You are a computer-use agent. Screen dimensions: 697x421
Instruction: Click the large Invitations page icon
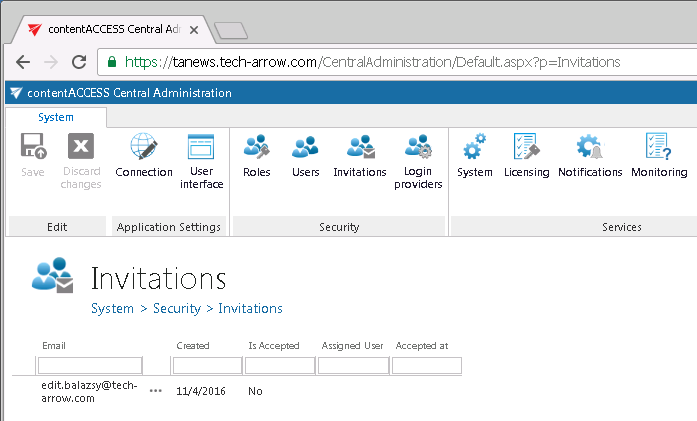pyautogui.click(x=52, y=275)
